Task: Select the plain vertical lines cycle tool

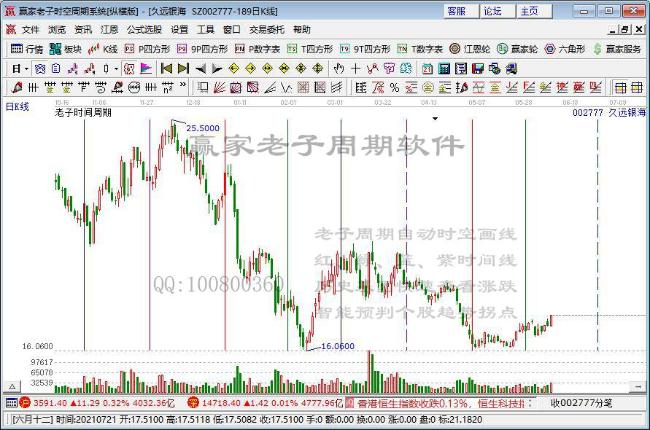Action: point(33,87)
